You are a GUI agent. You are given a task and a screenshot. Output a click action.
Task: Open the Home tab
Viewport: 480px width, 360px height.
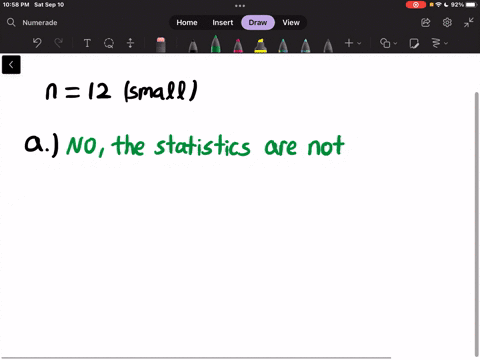[x=187, y=22]
